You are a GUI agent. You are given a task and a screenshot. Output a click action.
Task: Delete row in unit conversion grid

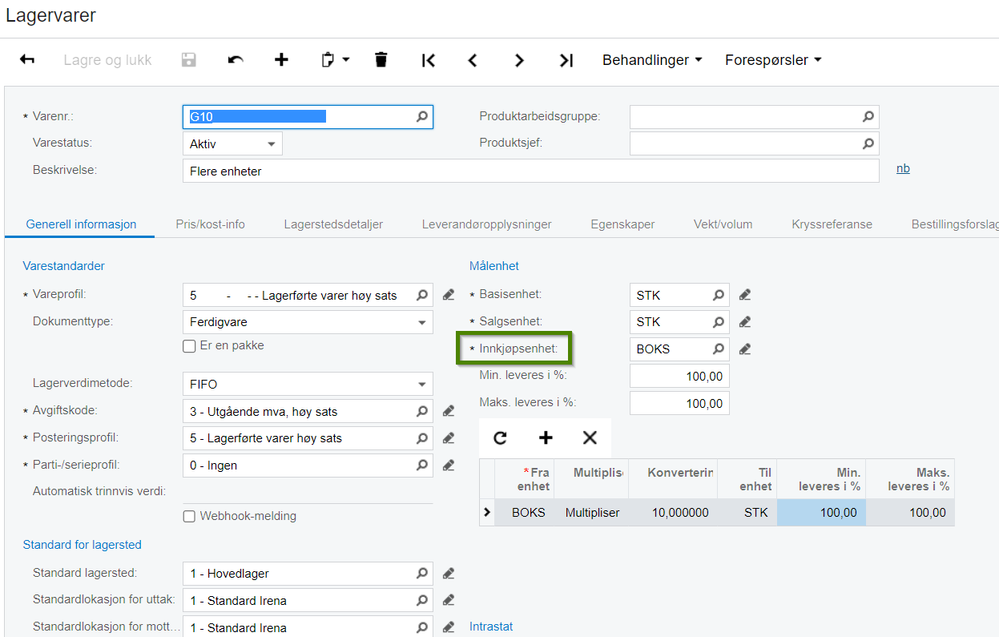(x=590, y=438)
